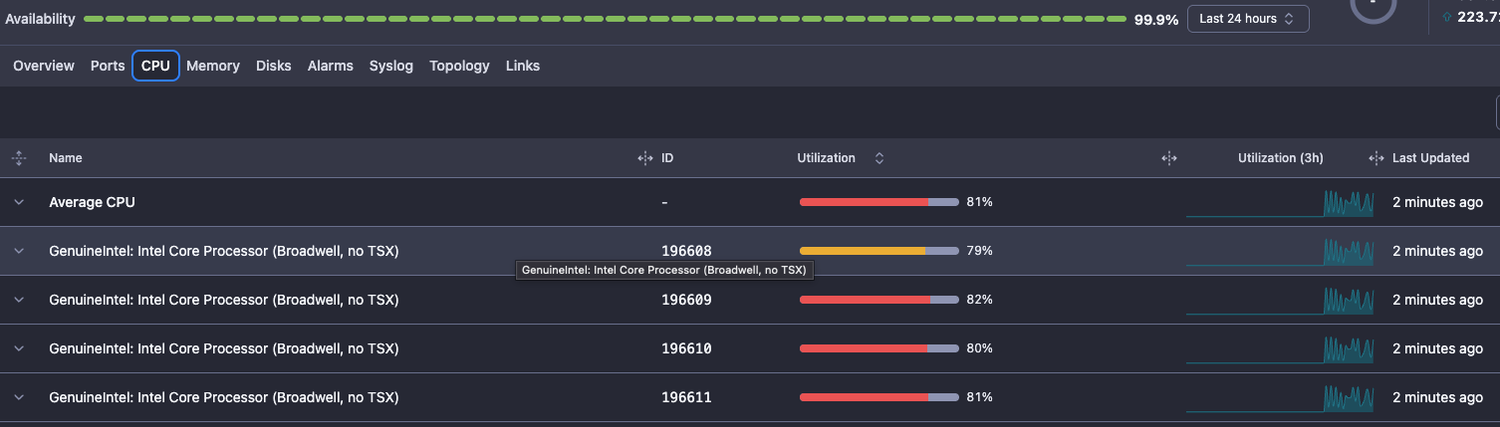Expand the Average CPU row
Image resolution: width=1500 pixels, height=427 pixels.
[18, 202]
